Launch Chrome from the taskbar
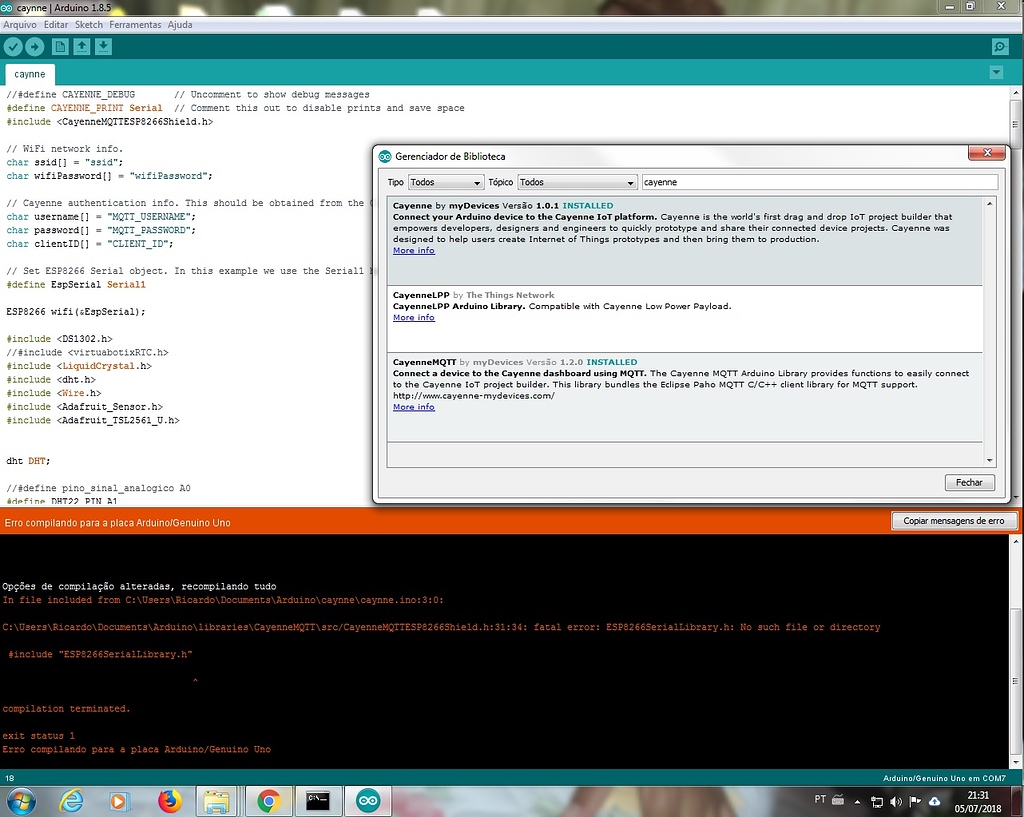 click(268, 800)
